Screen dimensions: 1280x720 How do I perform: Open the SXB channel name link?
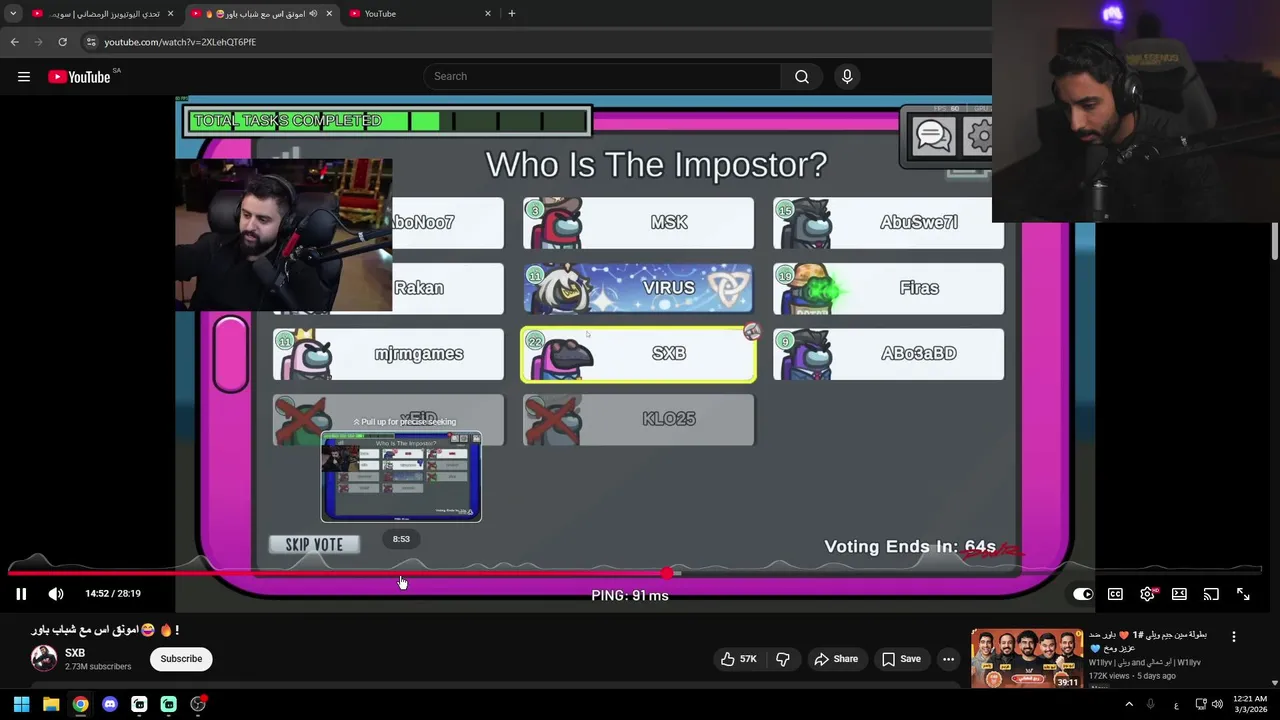(75, 653)
